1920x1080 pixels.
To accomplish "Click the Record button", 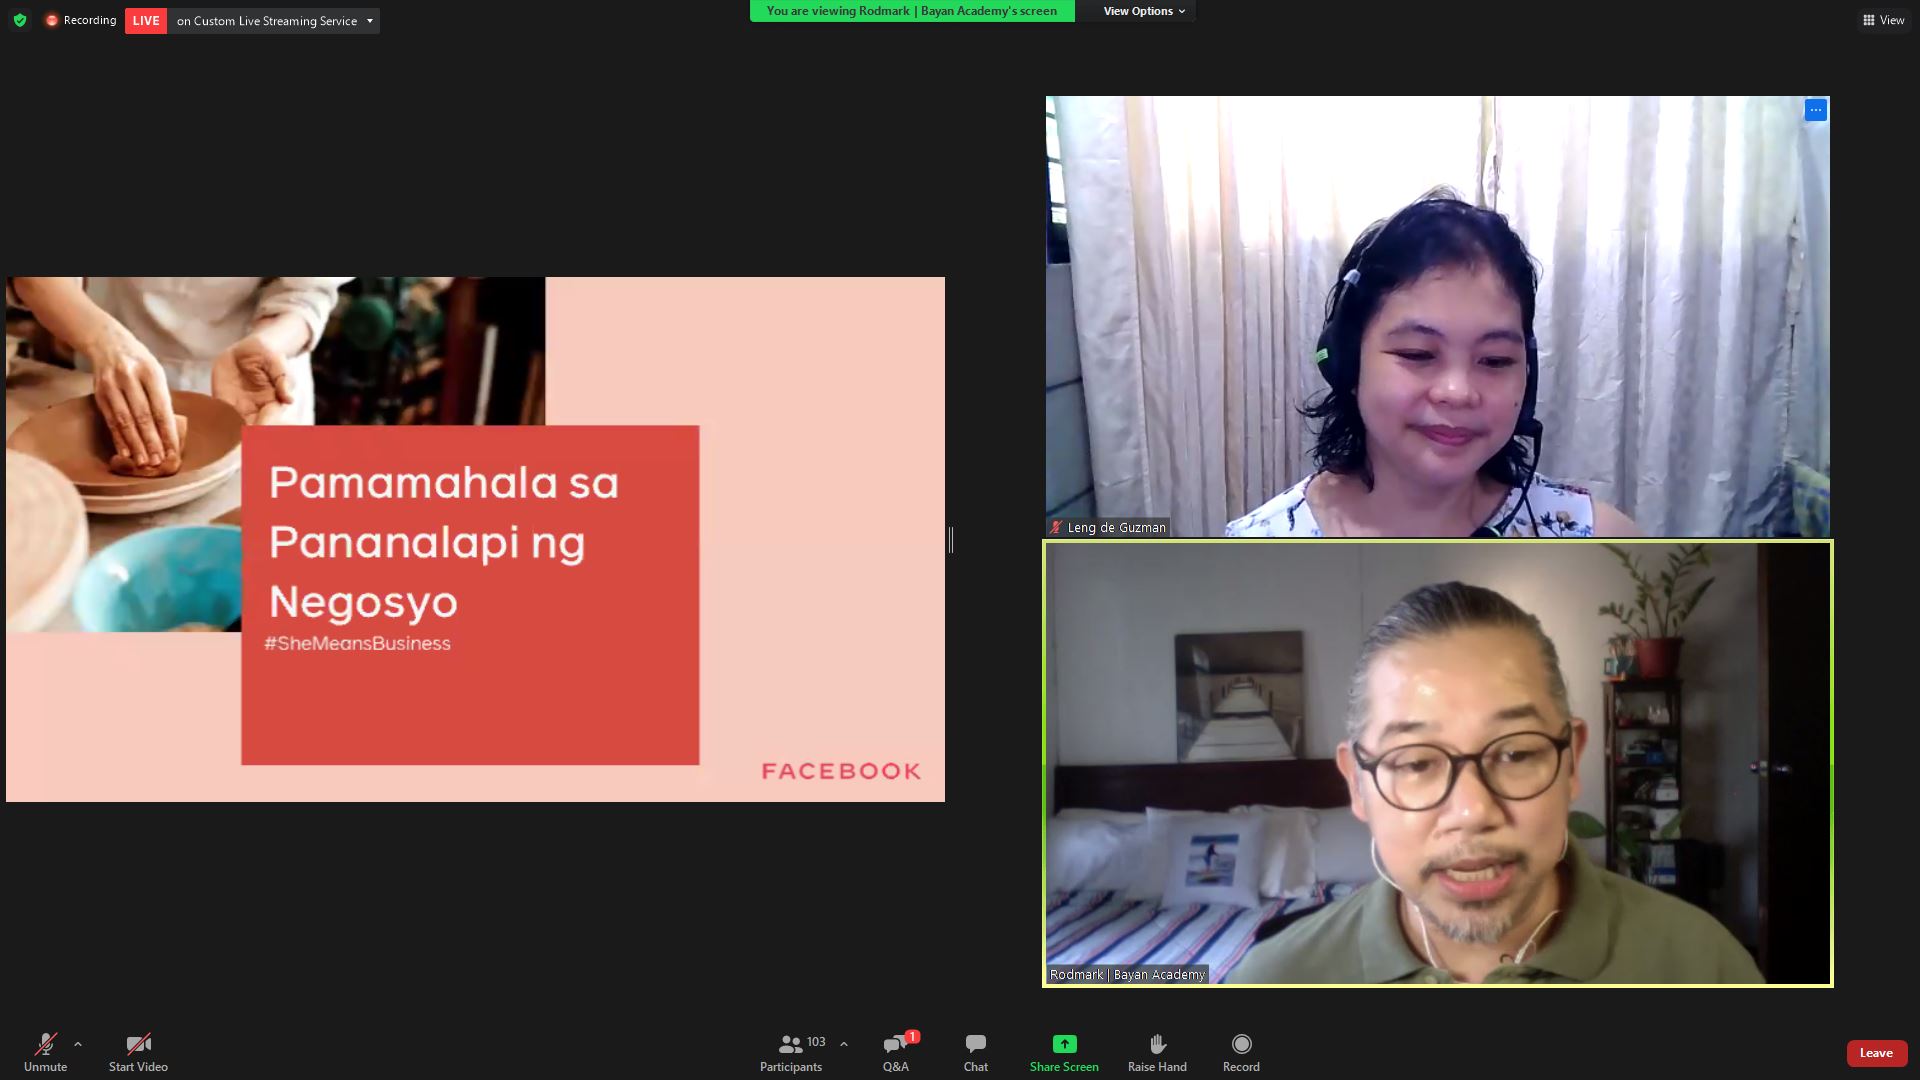I will pos(1241,1053).
